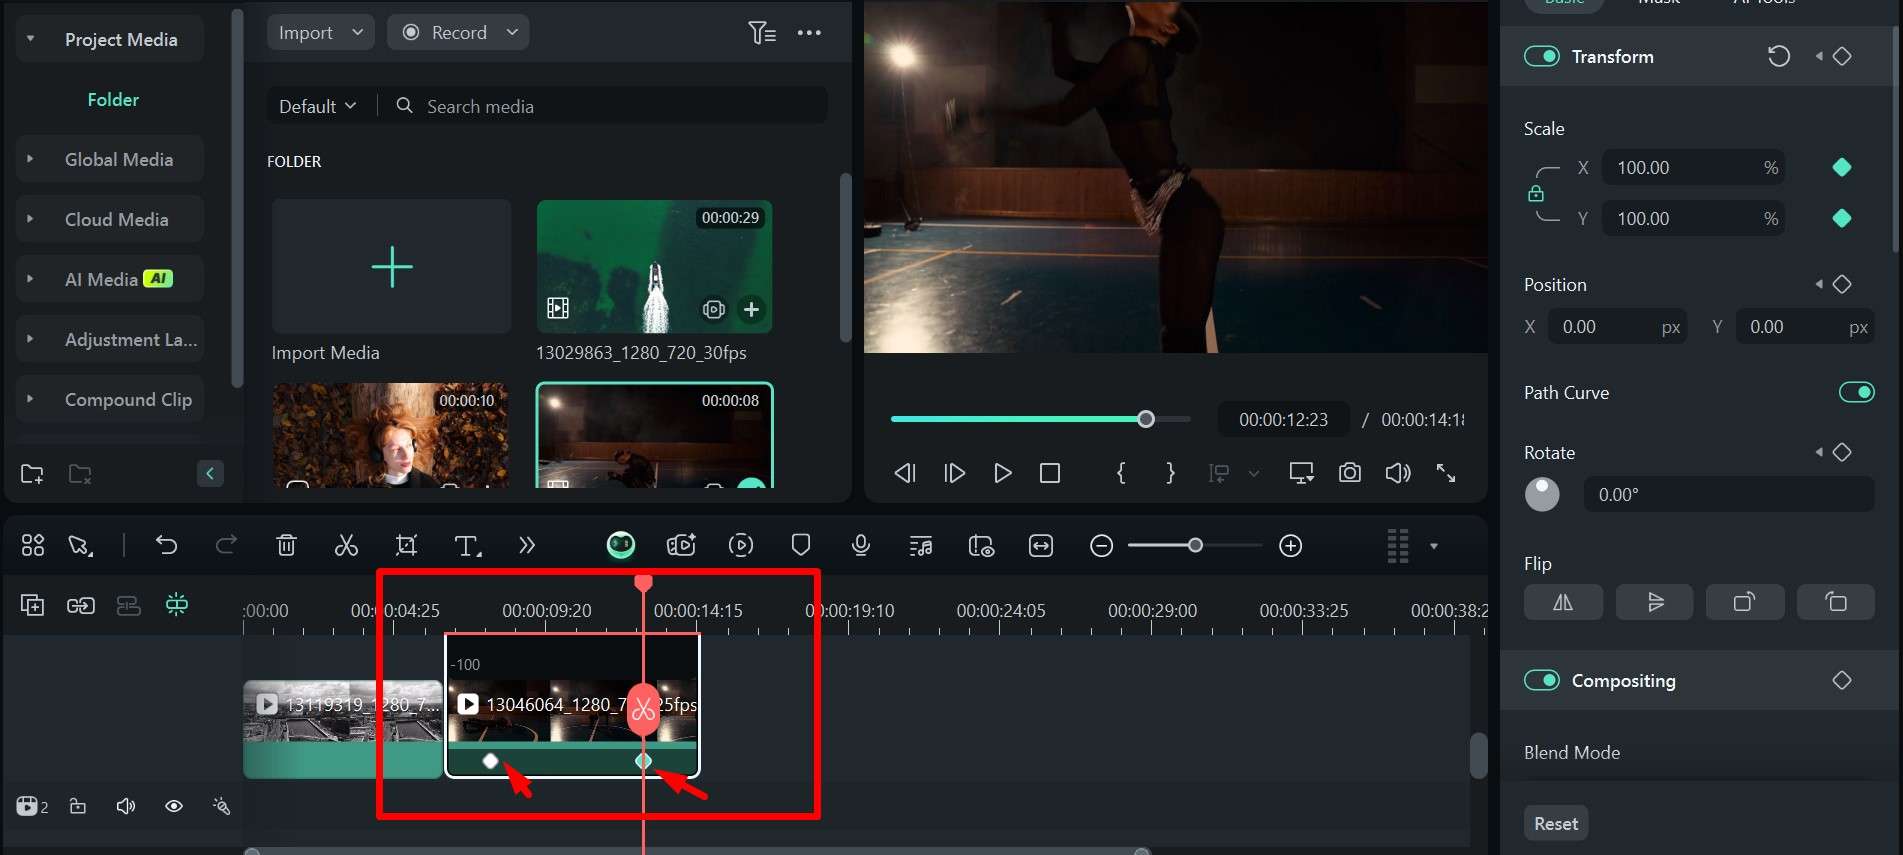Click the flip vertical button

point(1654,602)
